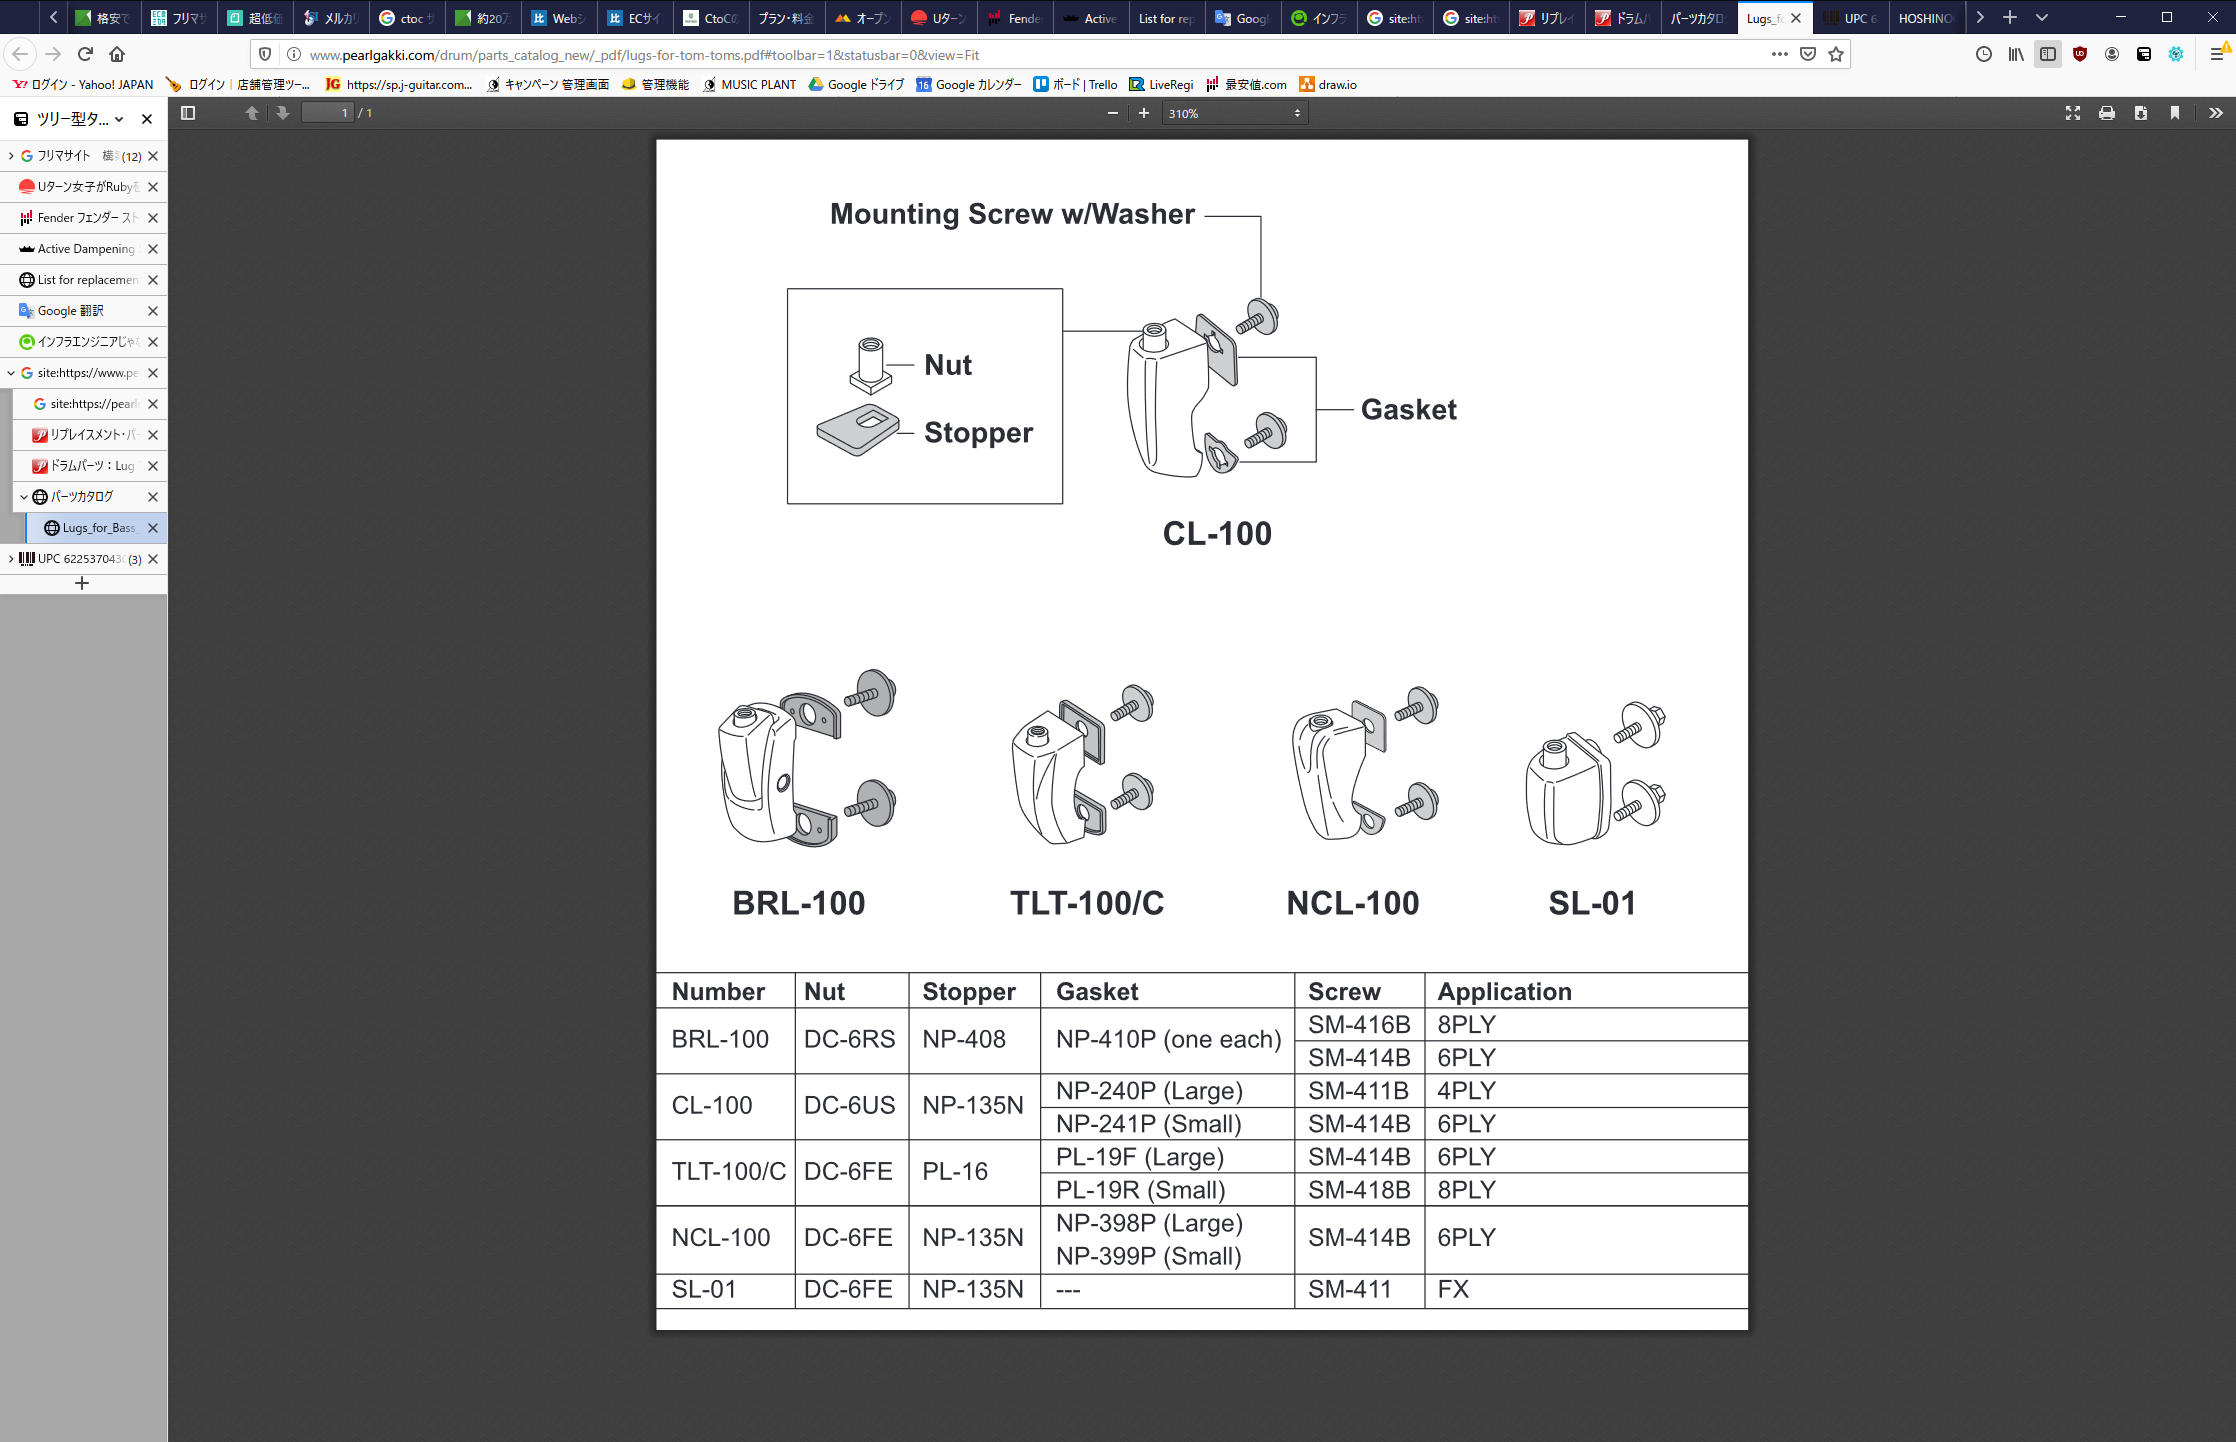This screenshot has width=2236, height=1442.
Task: Collapse the パーツカタログ tab tree
Action: coord(23,497)
